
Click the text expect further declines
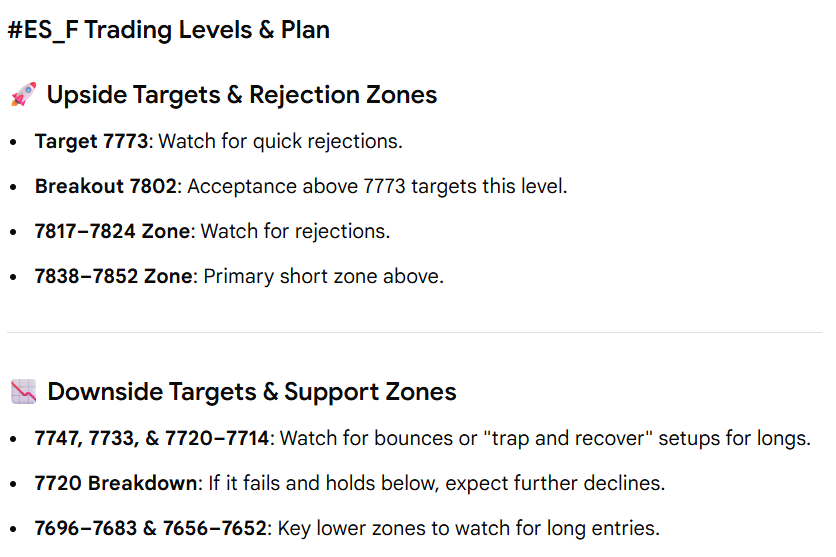pos(555,483)
